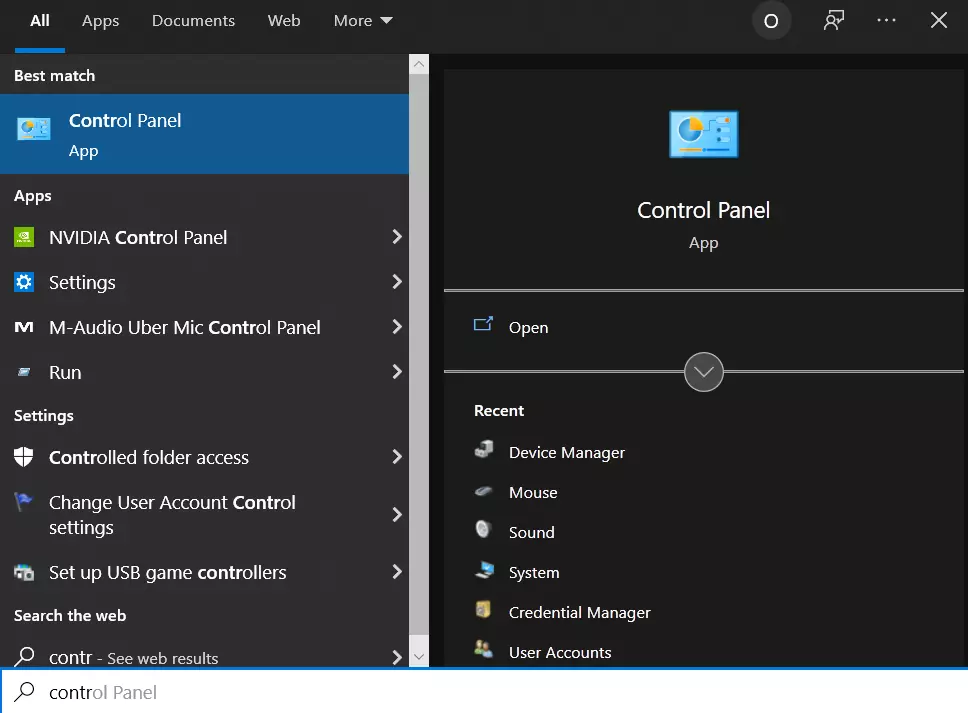This screenshot has height=713, width=968.
Task: Select contr - See web results
Action: (x=204, y=657)
